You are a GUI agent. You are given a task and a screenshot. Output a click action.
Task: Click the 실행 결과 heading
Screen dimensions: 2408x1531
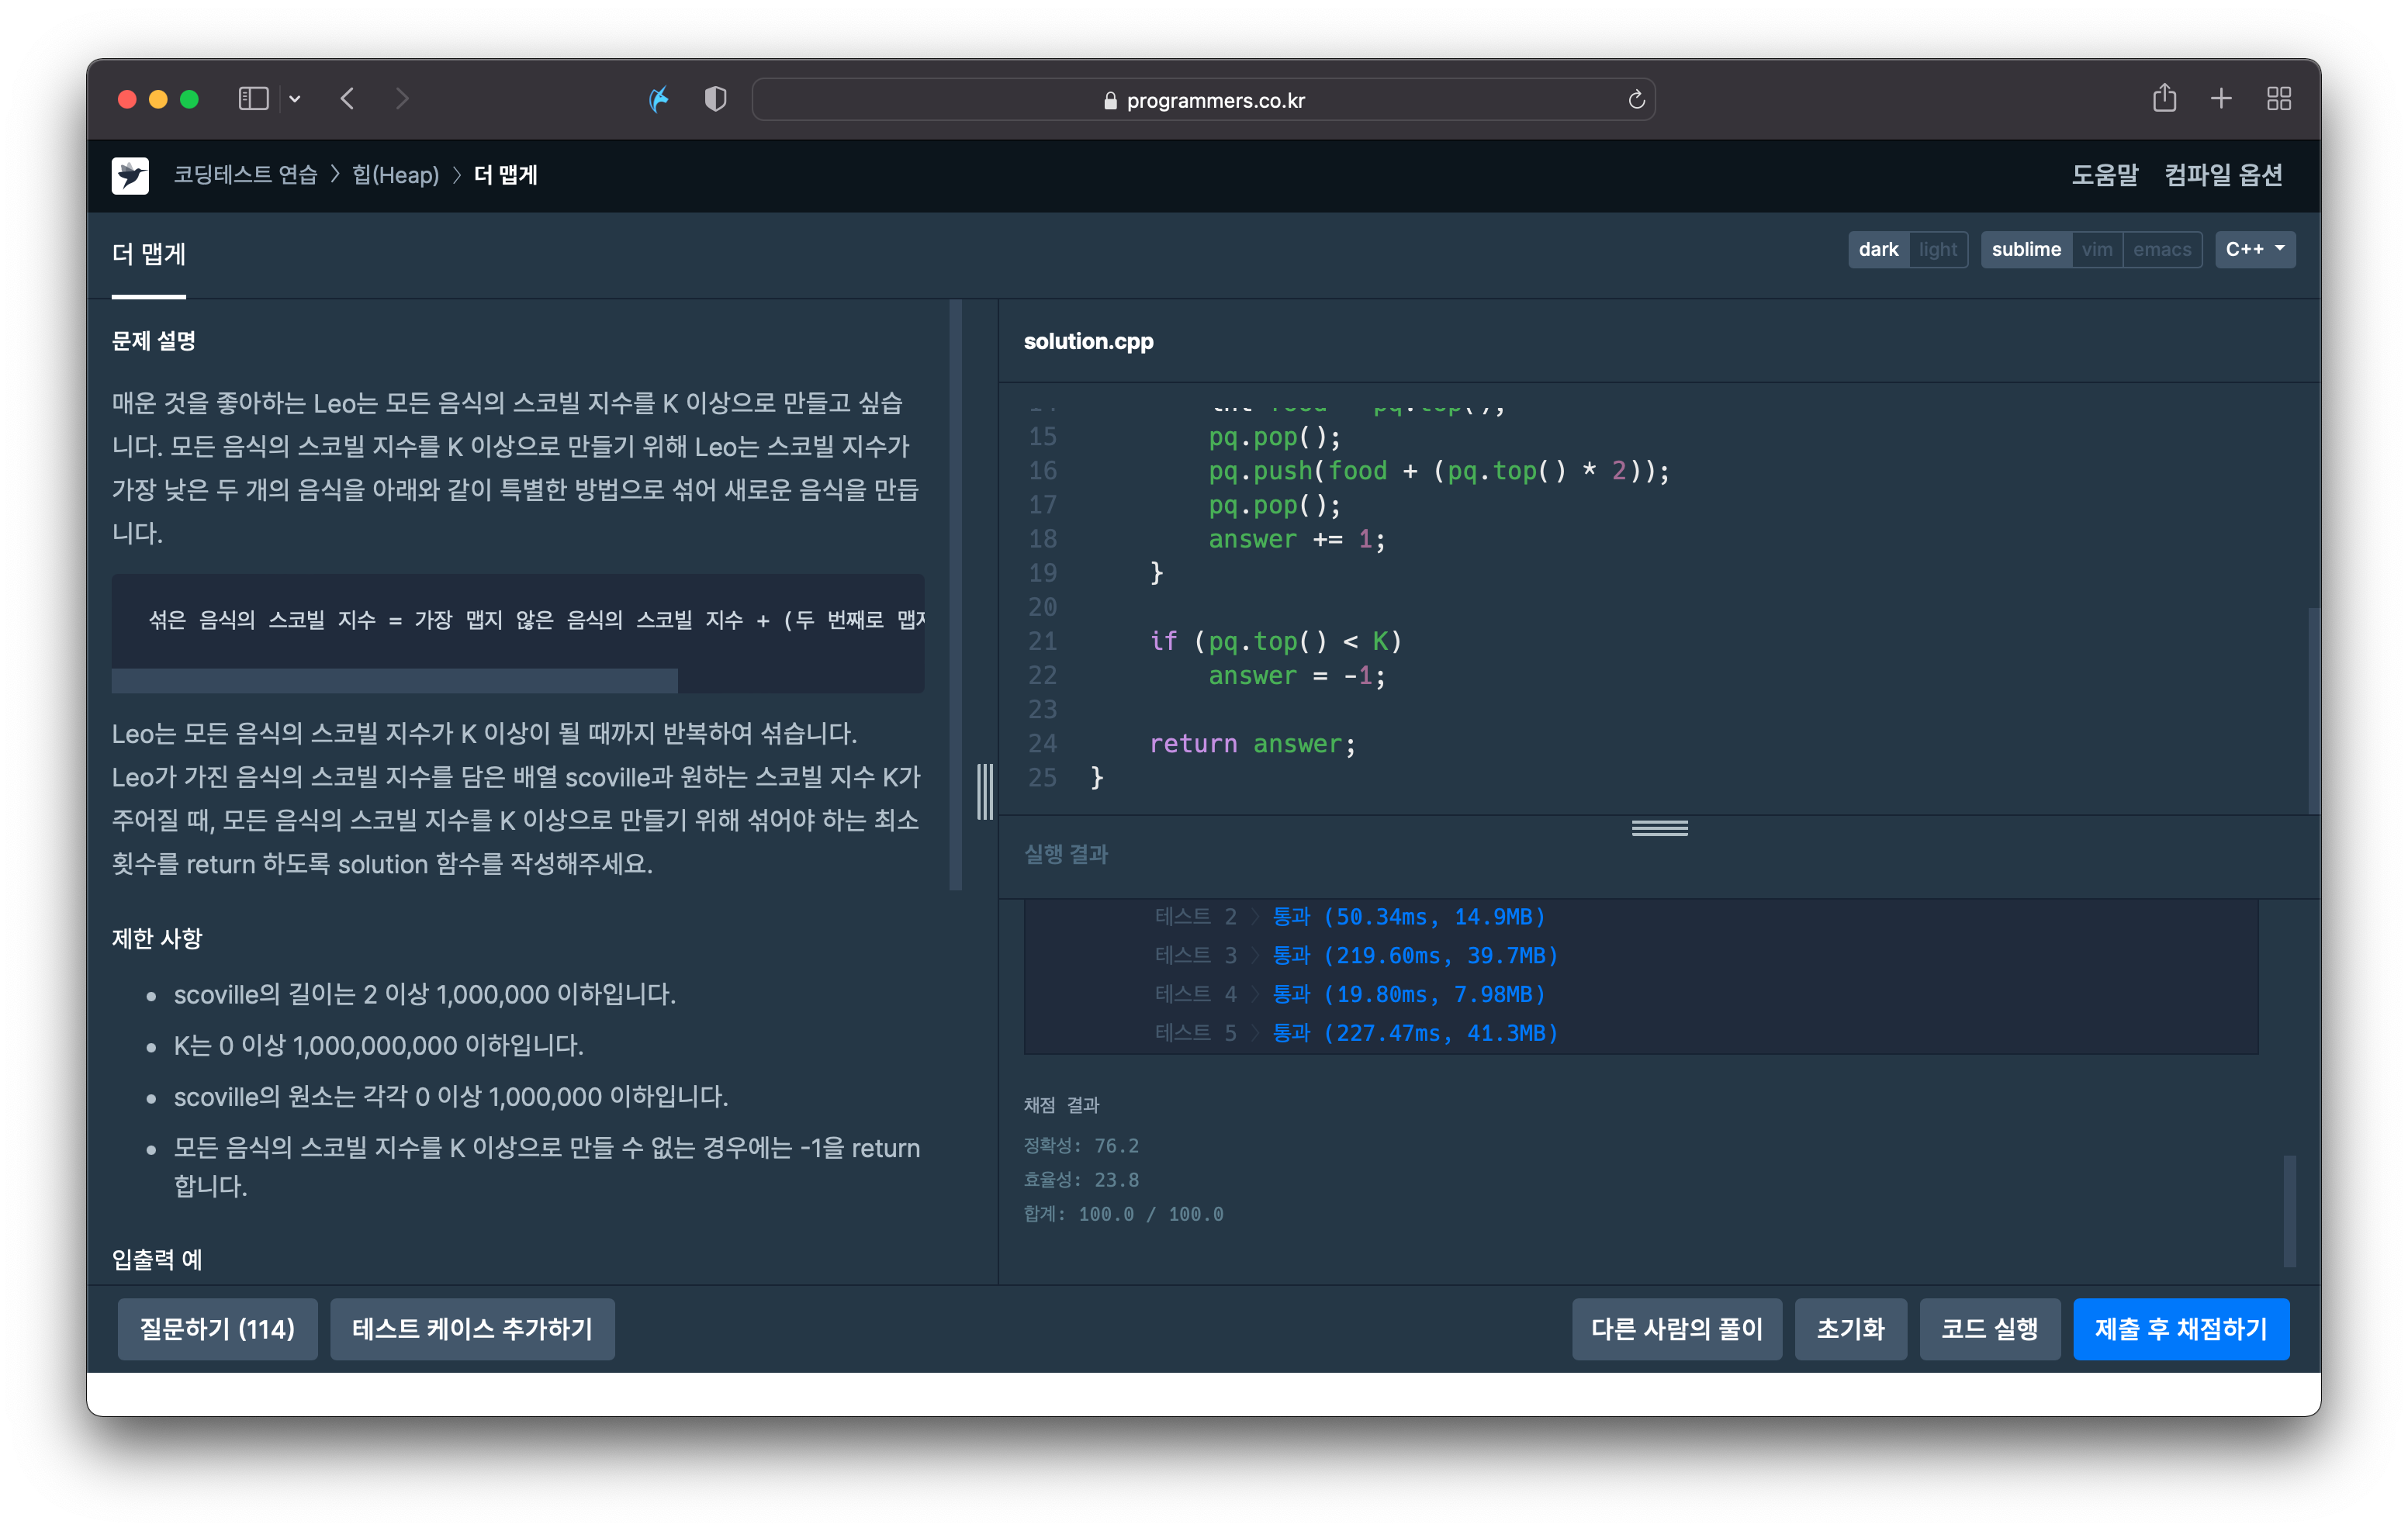(1066, 854)
